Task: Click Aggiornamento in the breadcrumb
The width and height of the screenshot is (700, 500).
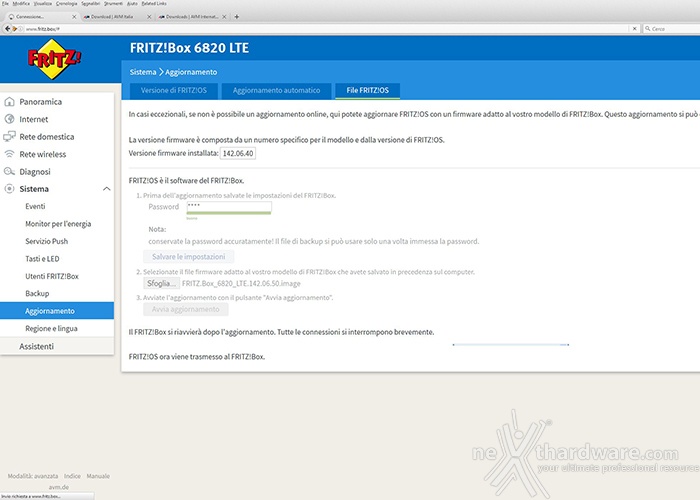Action: [x=191, y=72]
